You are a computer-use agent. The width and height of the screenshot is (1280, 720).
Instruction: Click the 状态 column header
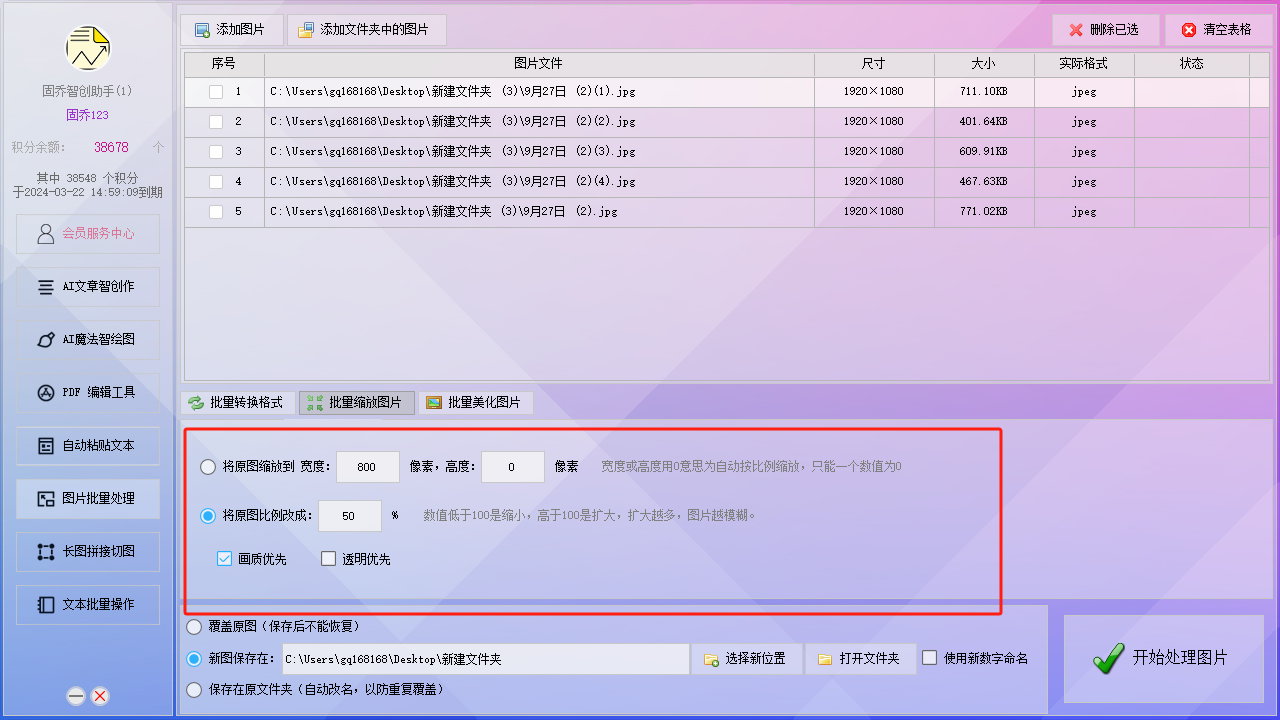1192,64
